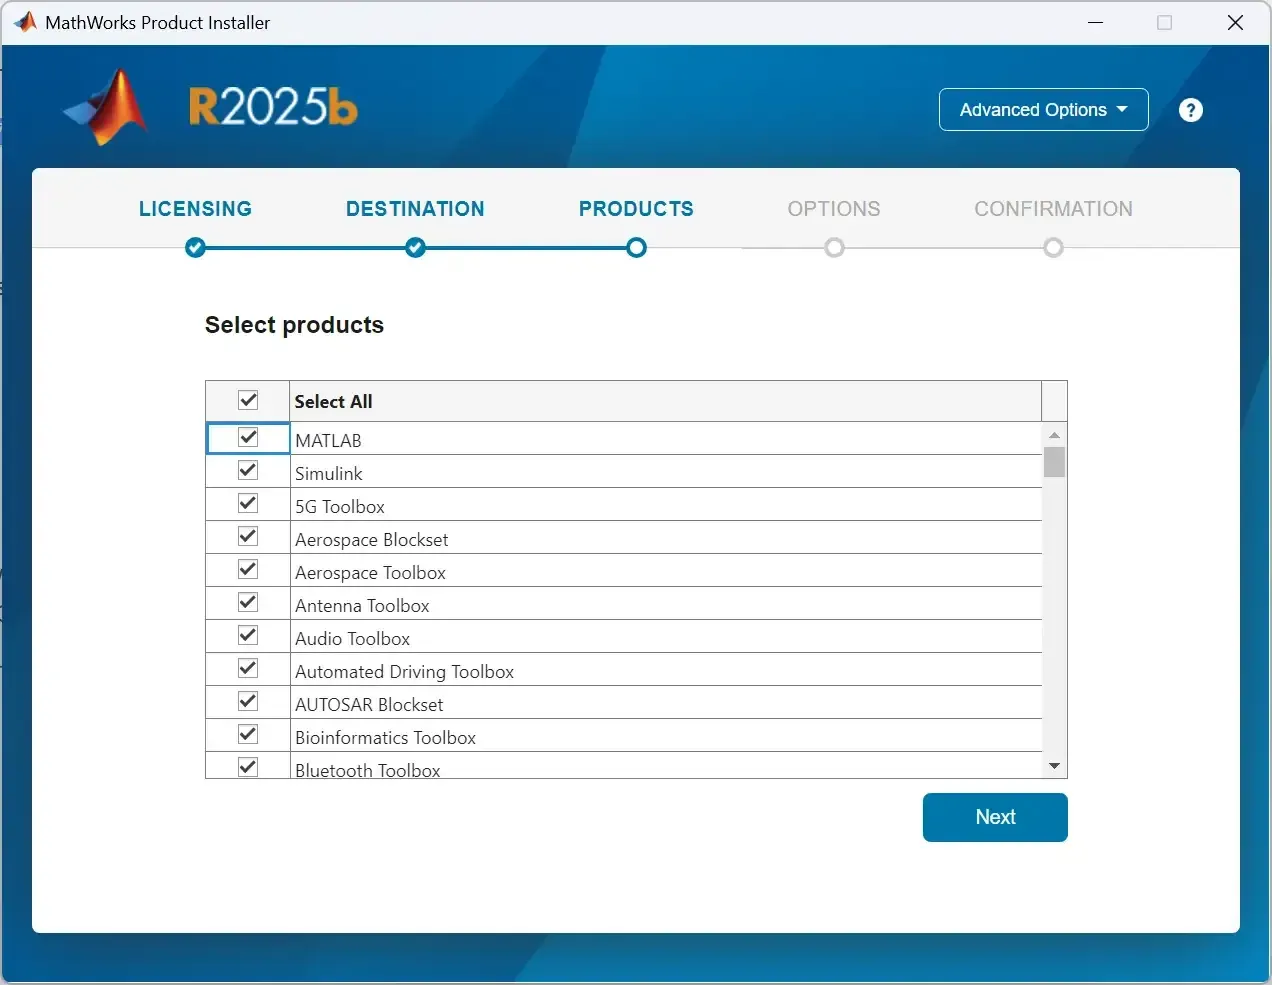Select the 5G Toolbox row text
This screenshot has height=985, width=1272.
click(340, 506)
